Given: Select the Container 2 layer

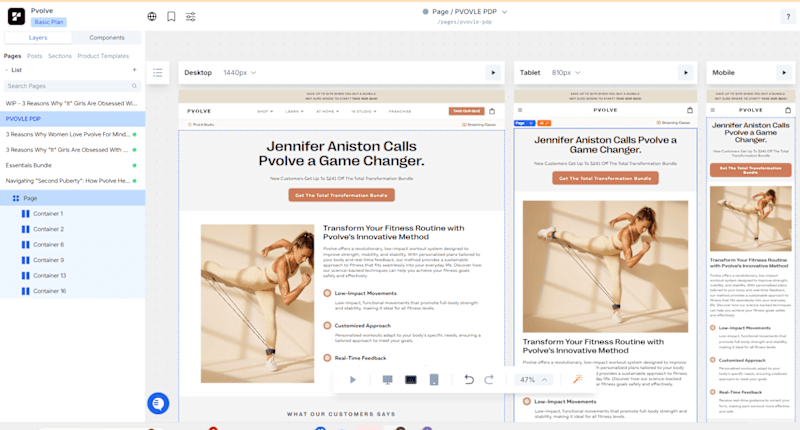Looking at the screenshot, I should [x=72, y=229].
